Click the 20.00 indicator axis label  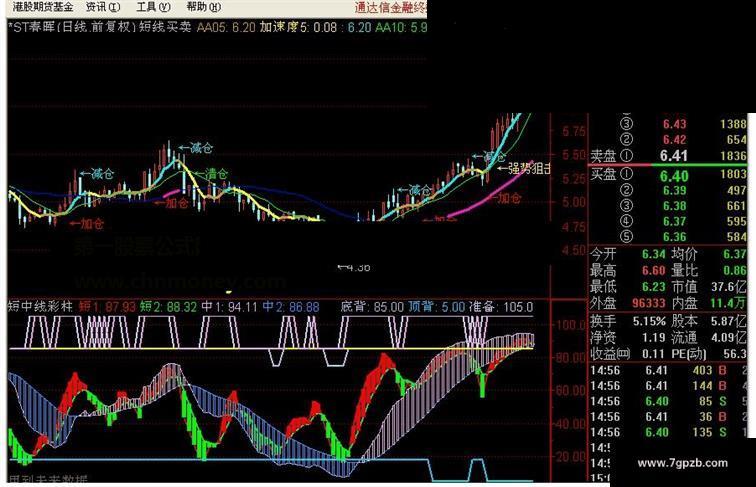pos(571,457)
